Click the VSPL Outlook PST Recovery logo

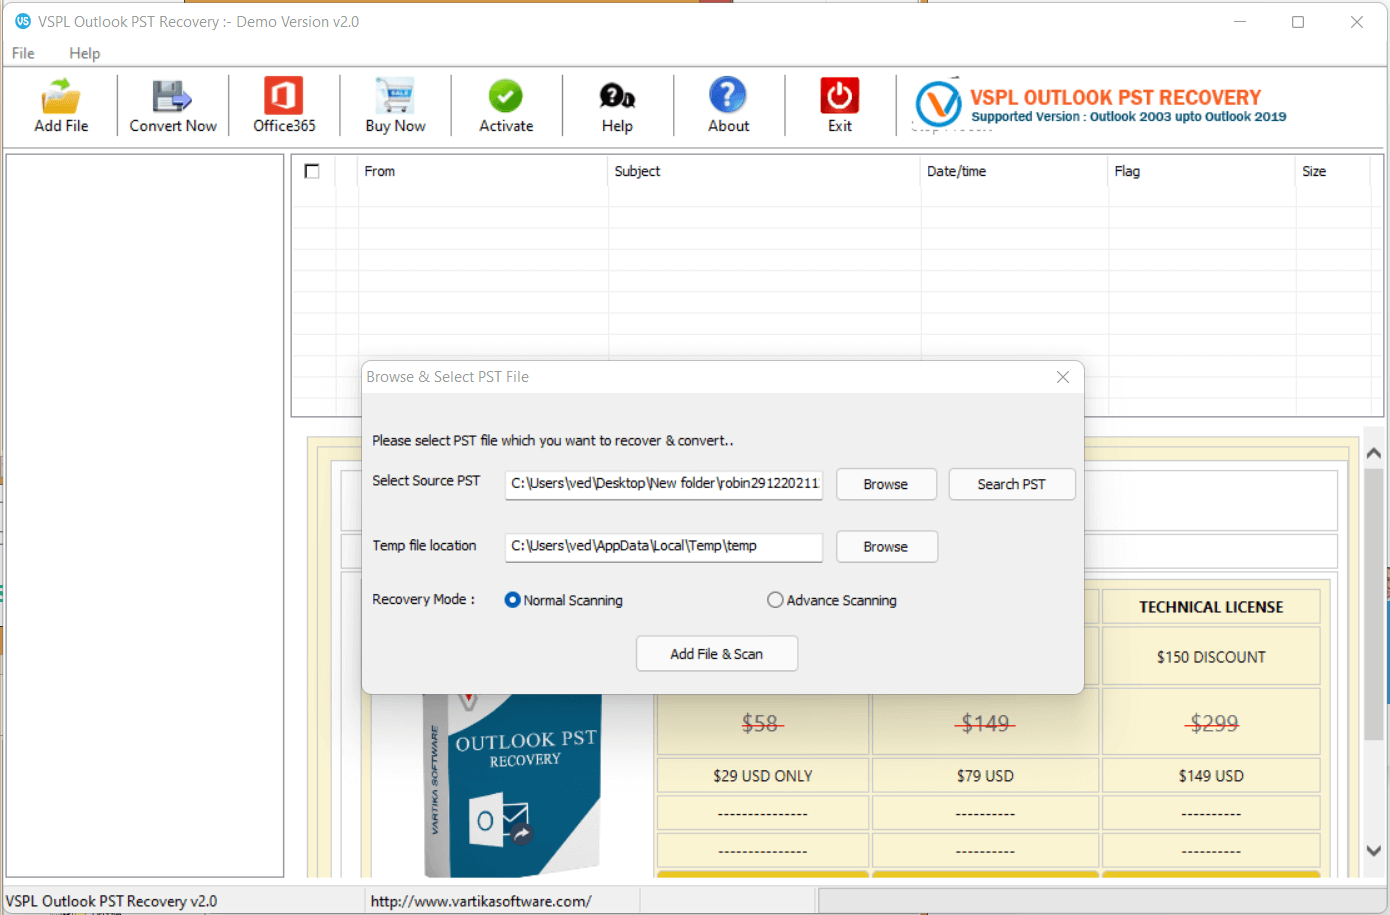pyautogui.click(x=1101, y=105)
